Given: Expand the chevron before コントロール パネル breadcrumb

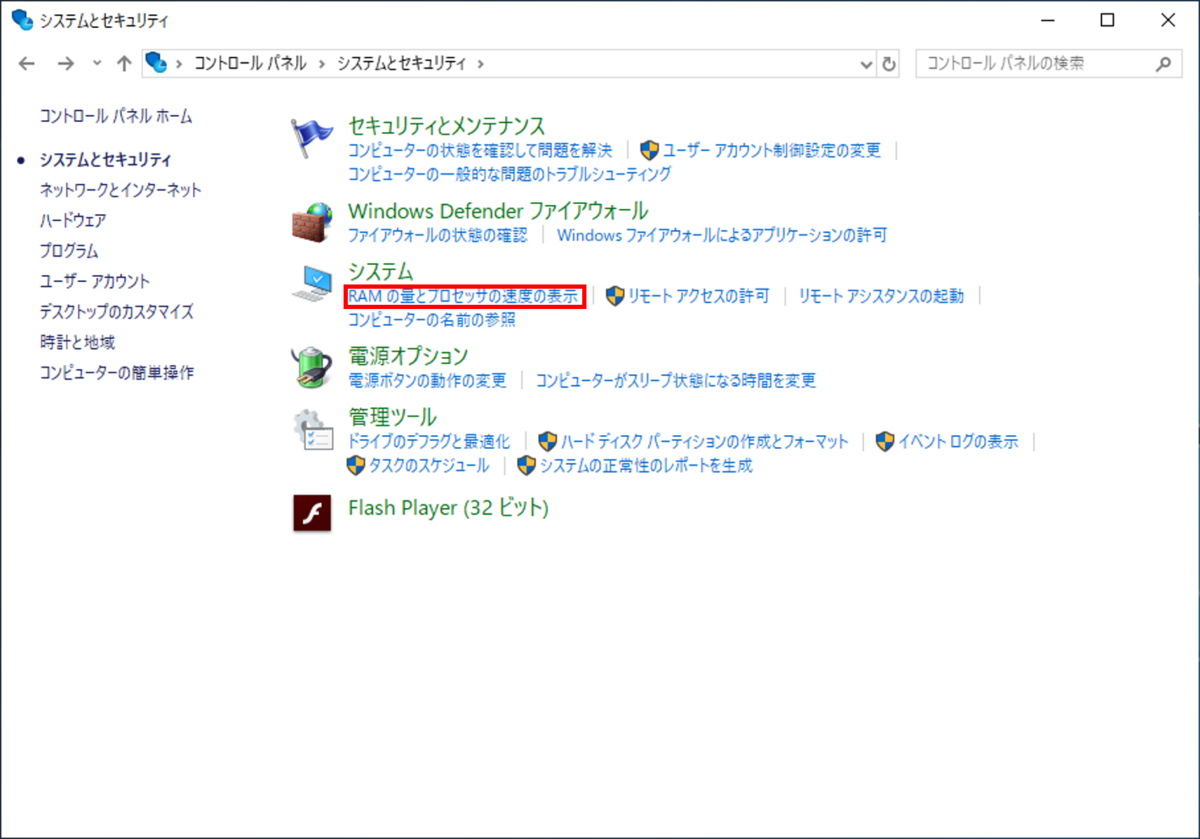Looking at the screenshot, I should point(178,63).
